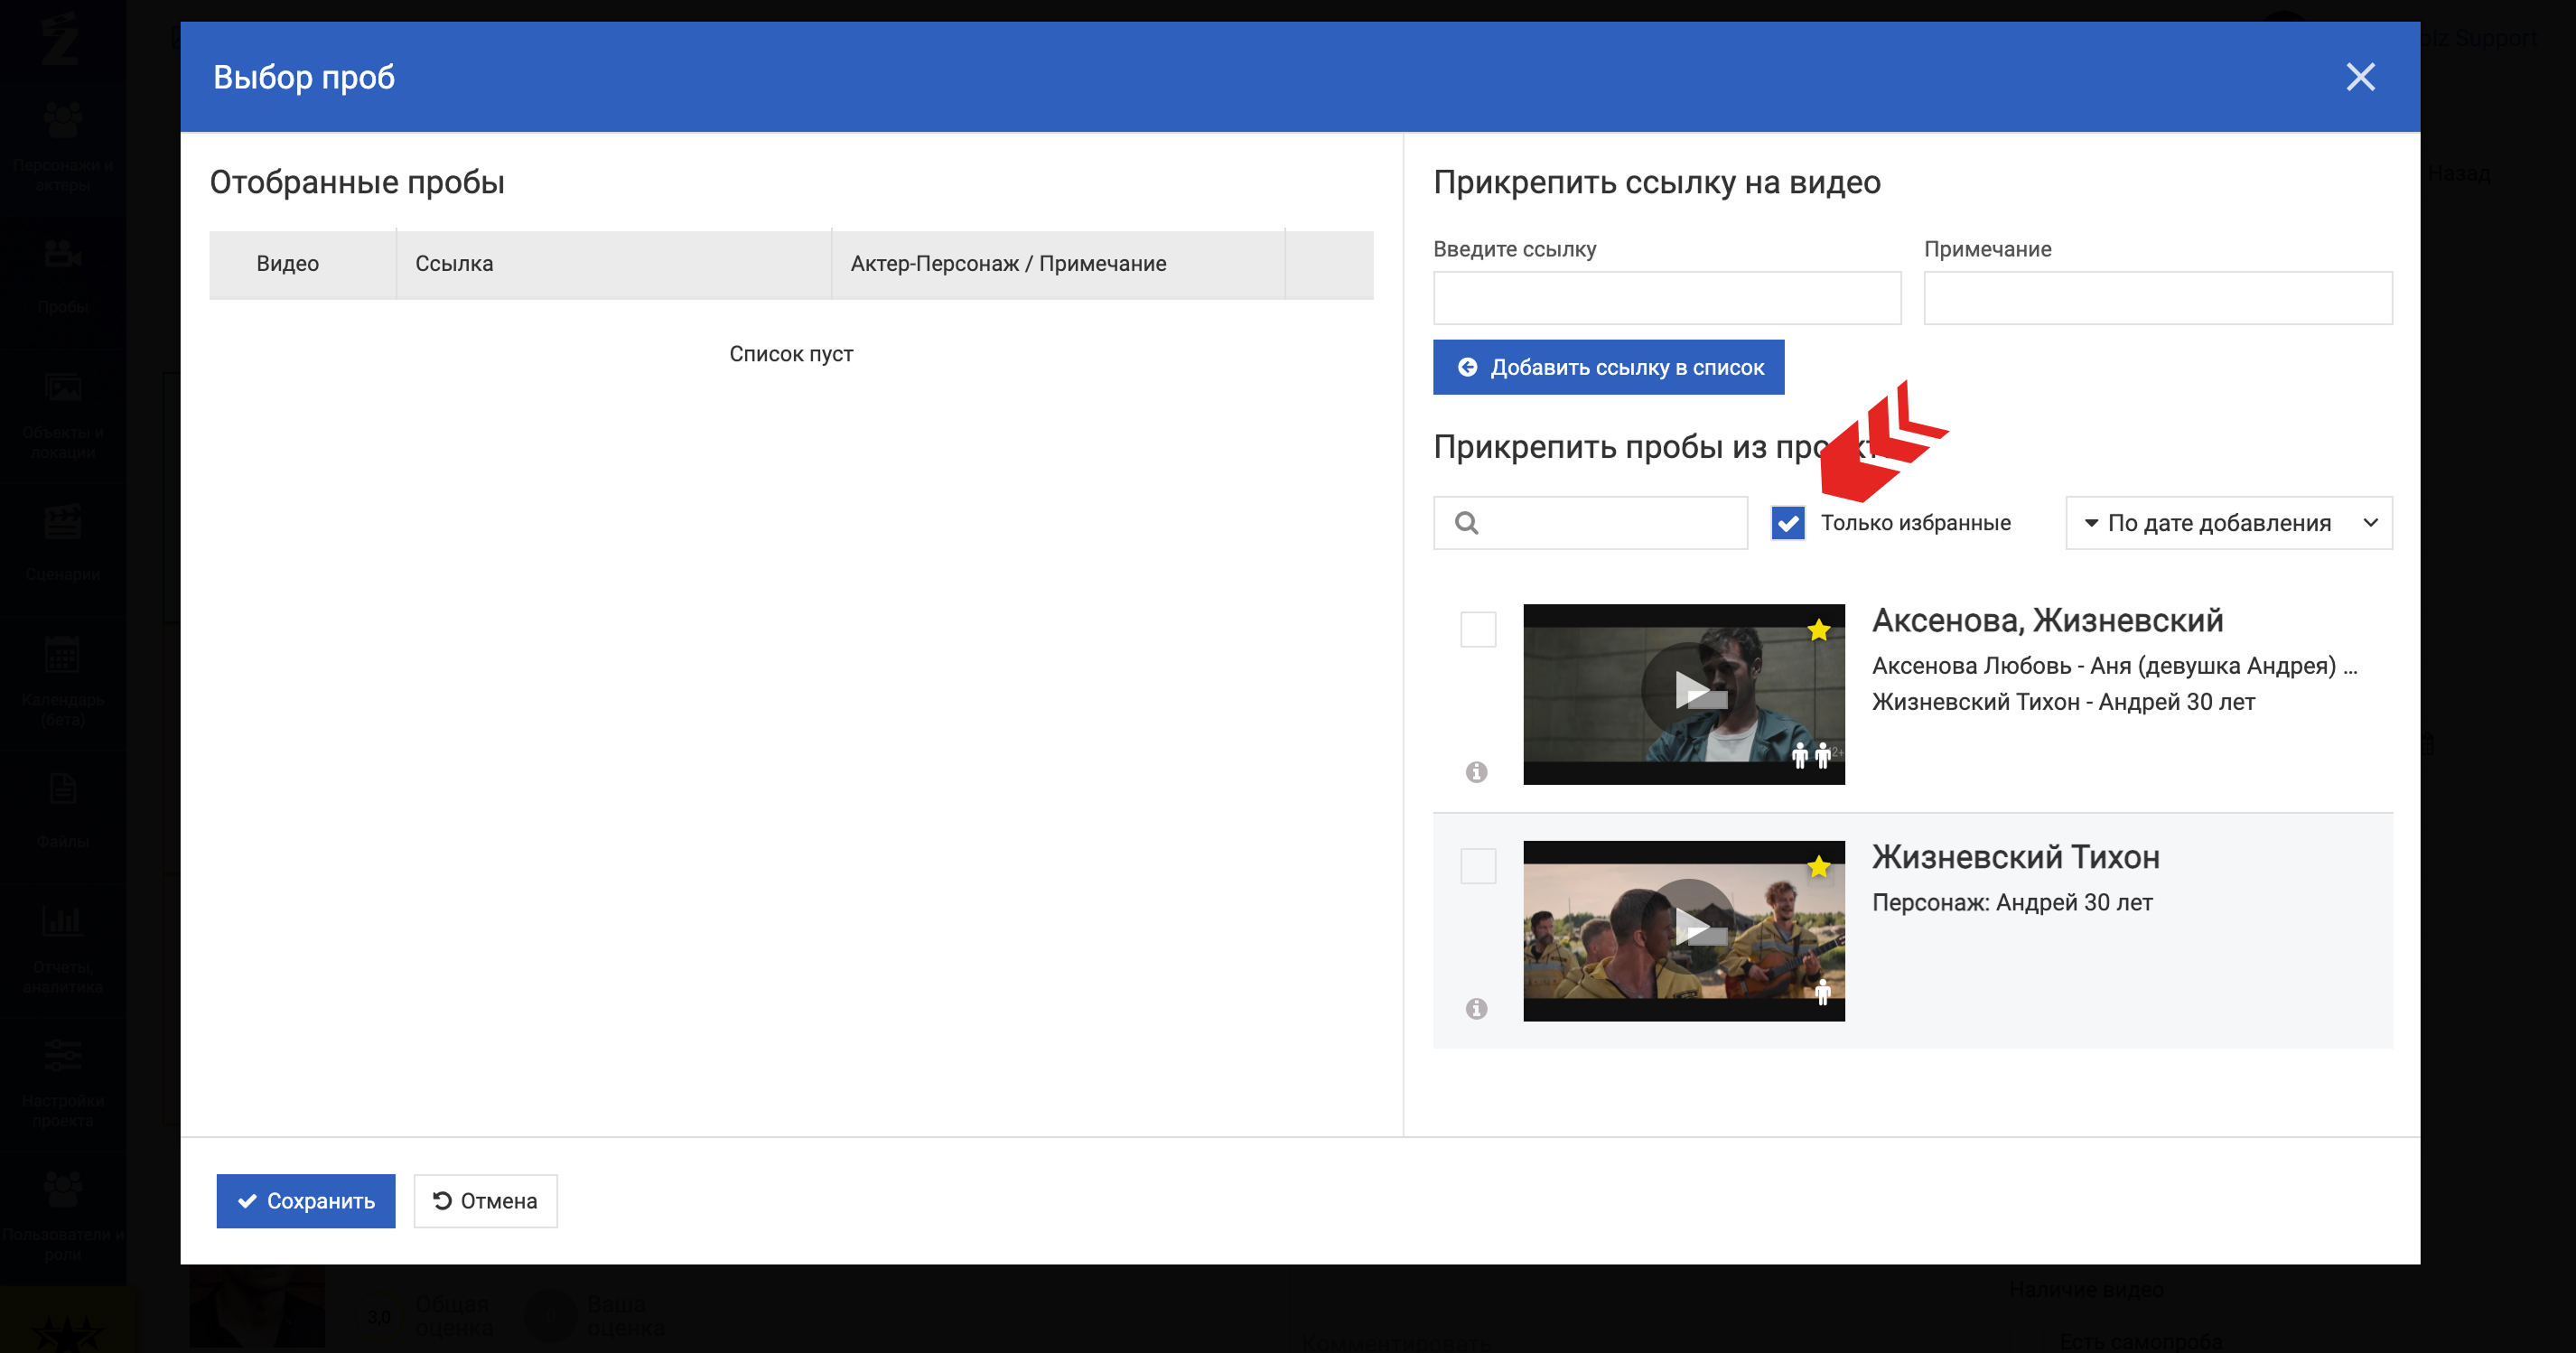Click info icon for Жизневский Тихон audition
This screenshot has height=1353, width=2576.
(x=1476, y=1008)
